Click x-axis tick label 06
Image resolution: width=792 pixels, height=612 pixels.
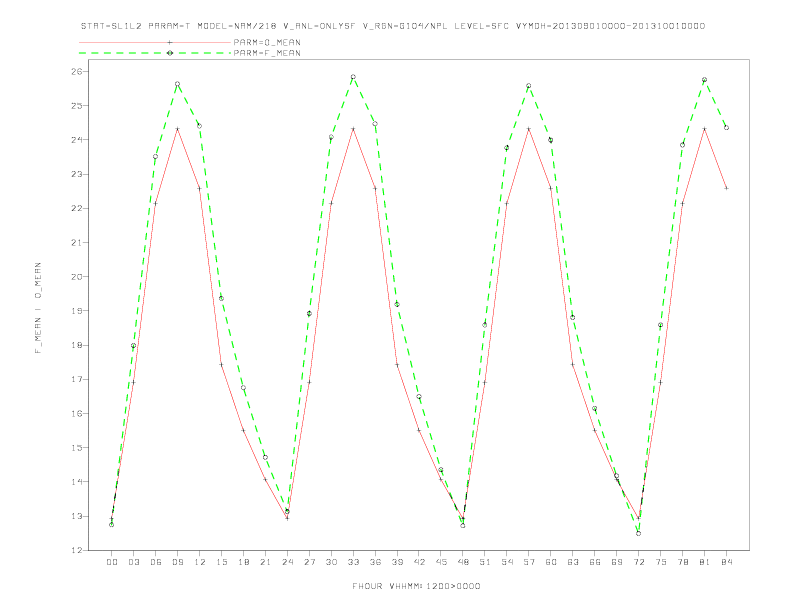(156, 562)
